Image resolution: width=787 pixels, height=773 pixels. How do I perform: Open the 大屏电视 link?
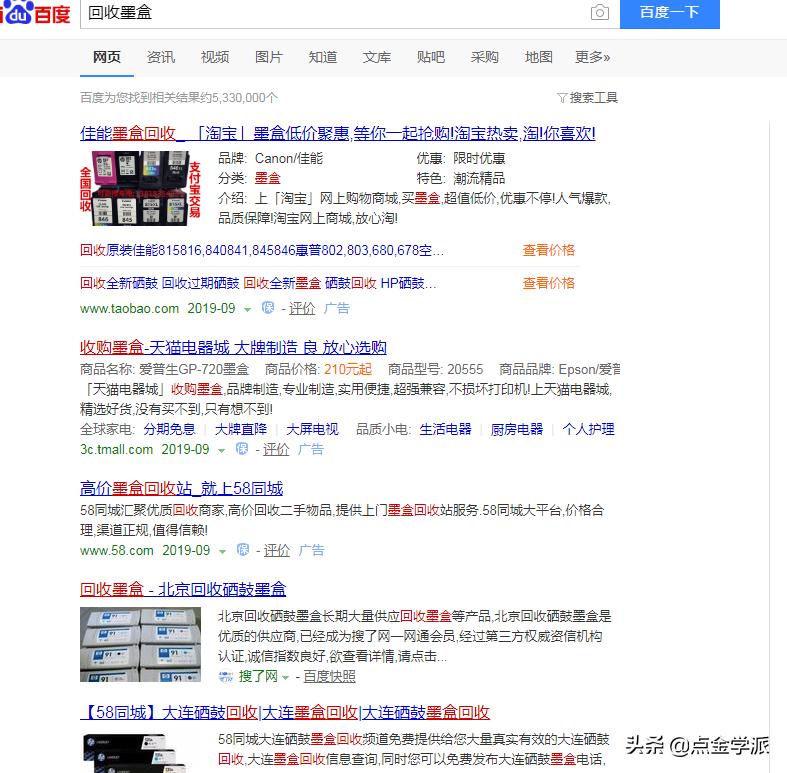[x=312, y=429]
